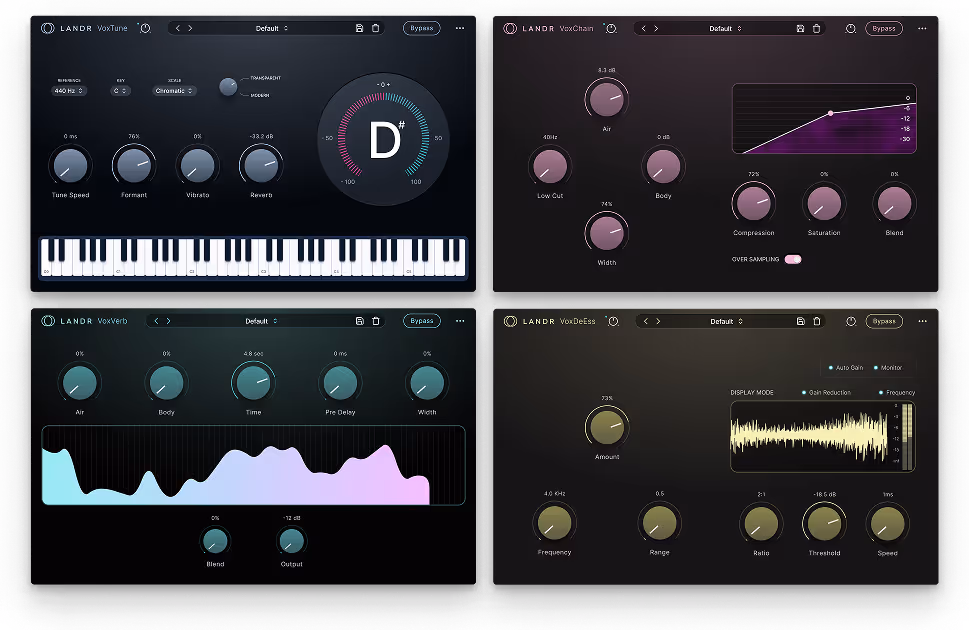The height and width of the screenshot is (630, 969).
Task: Select the Modern mode label in VoxTune
Action: pyautogui.click(x=260, y=95)
